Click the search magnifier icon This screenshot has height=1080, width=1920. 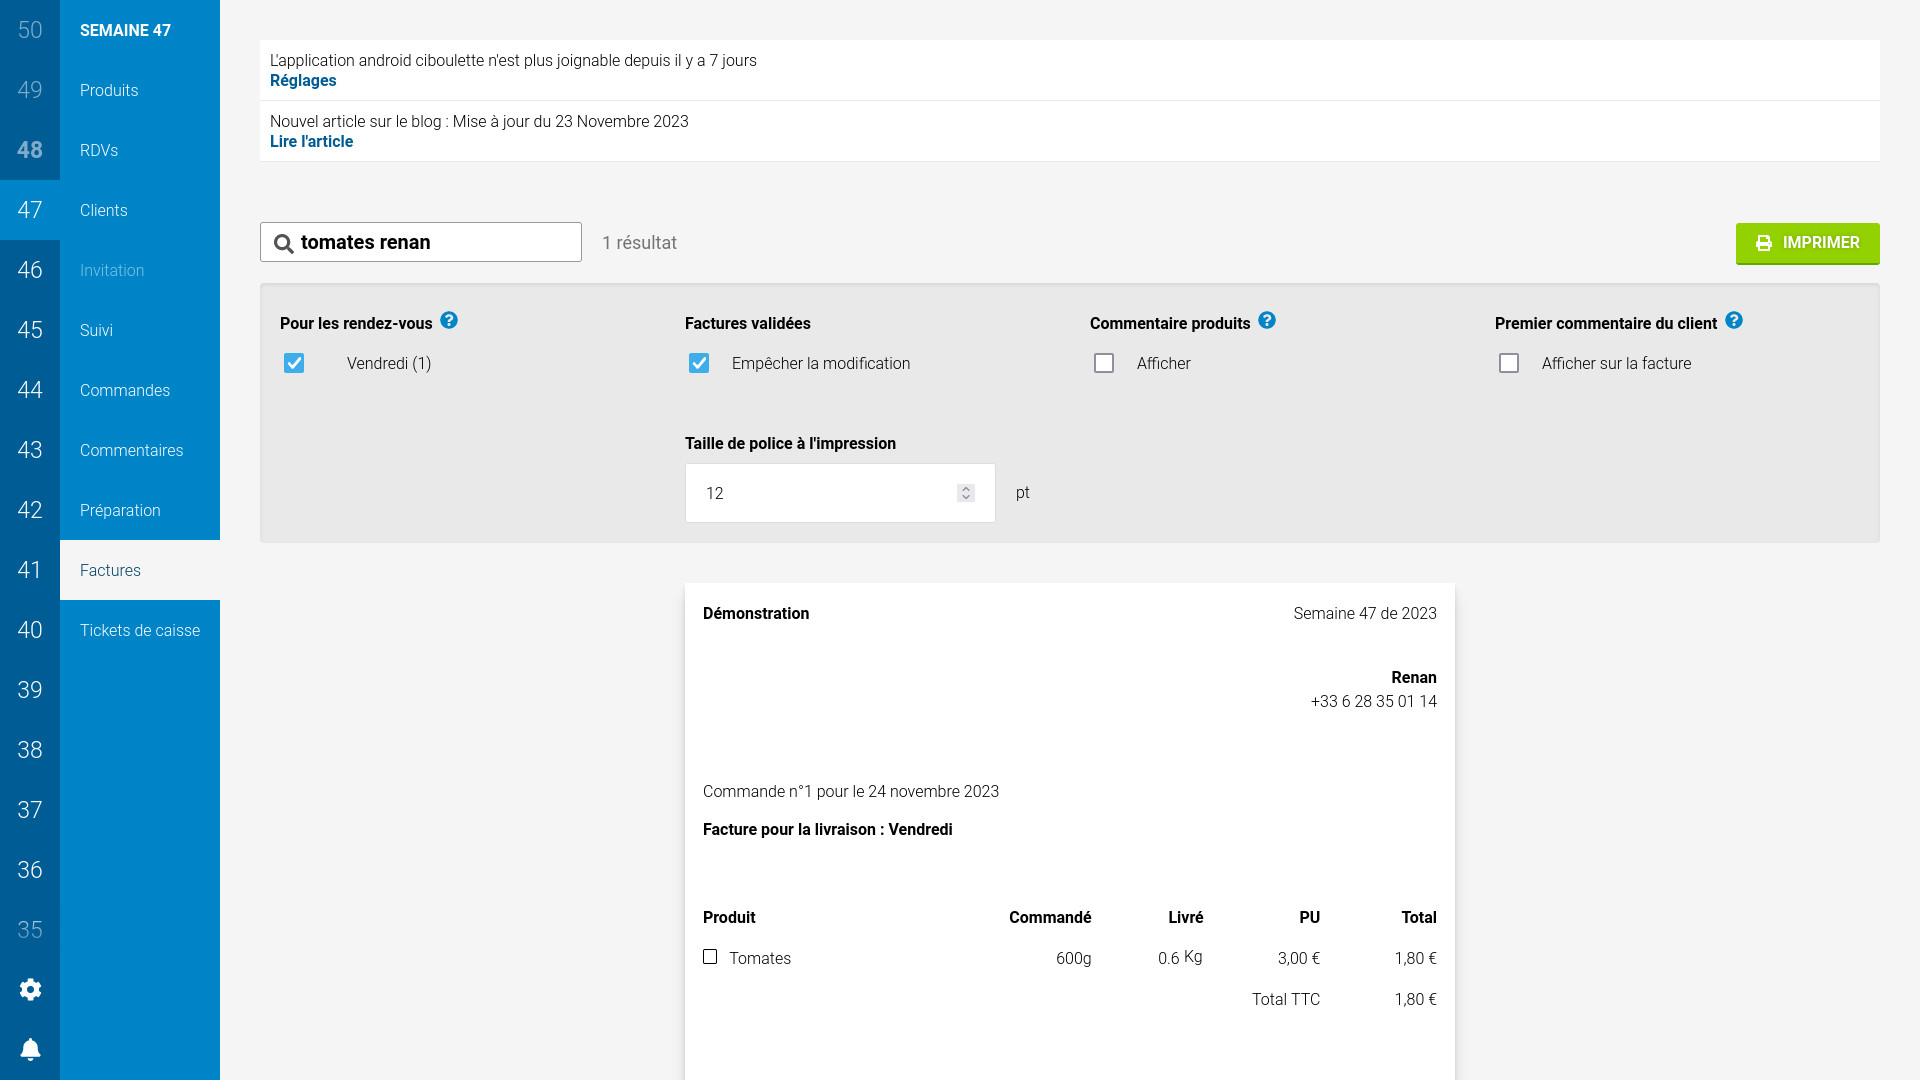pos(284,244)
